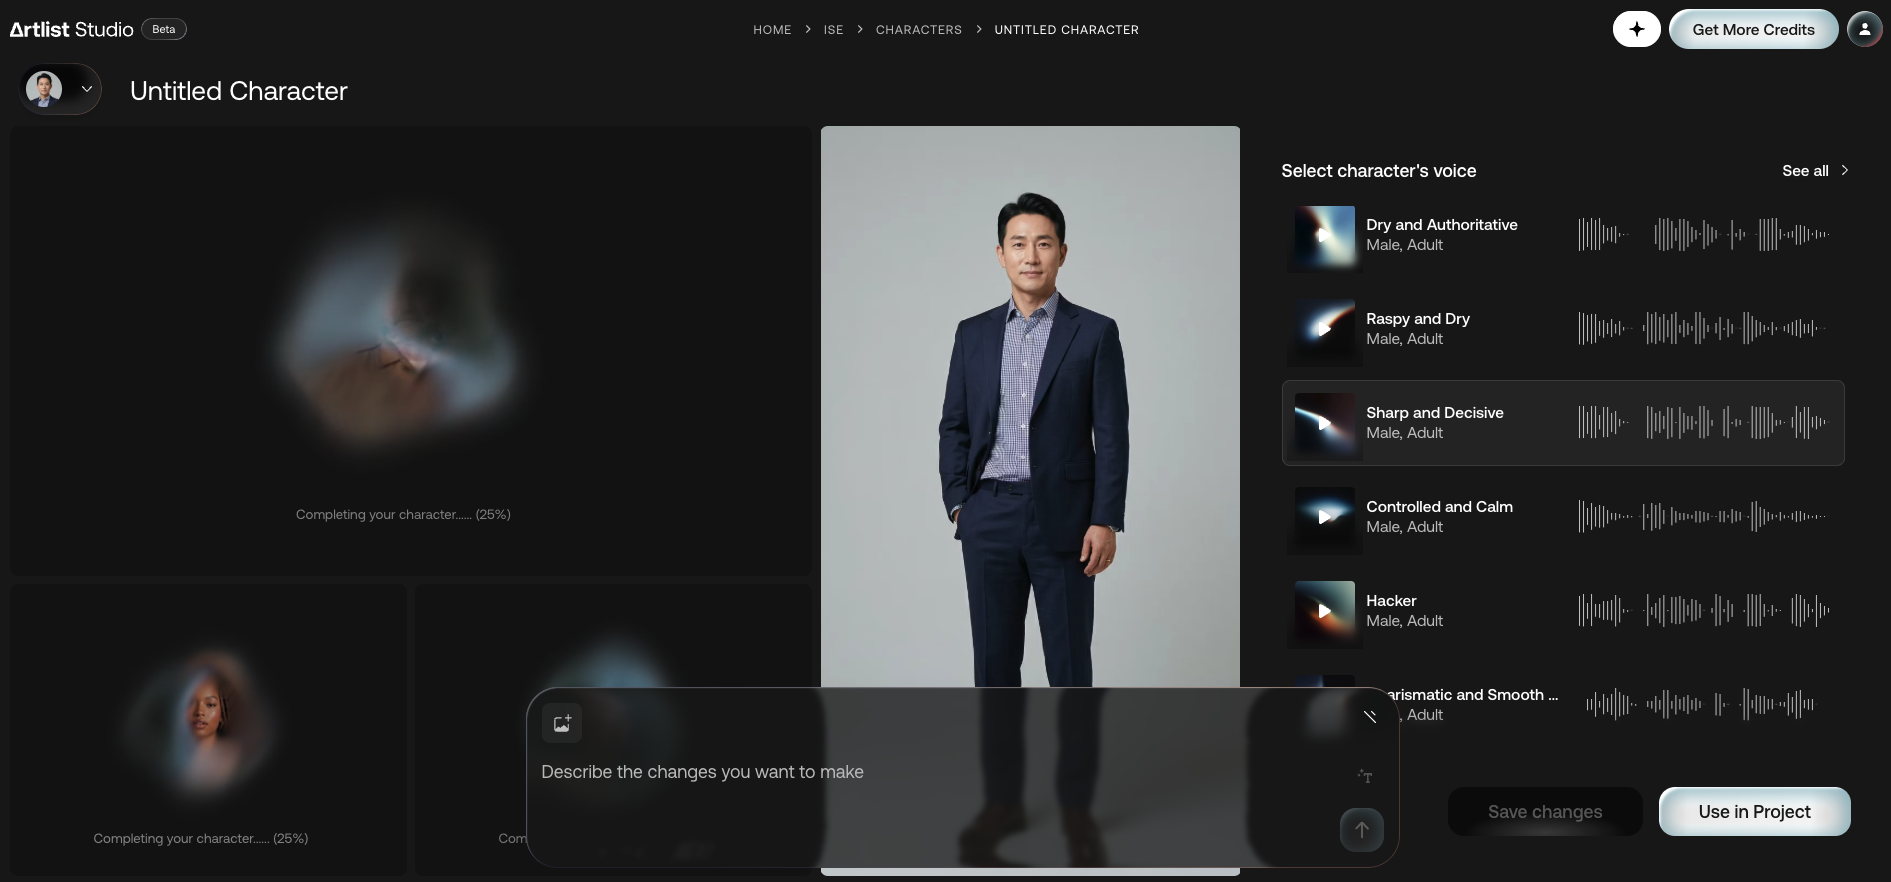The image size is (1891, 882).
Task: Click the Use in Project button
Action: [1754, 812]
